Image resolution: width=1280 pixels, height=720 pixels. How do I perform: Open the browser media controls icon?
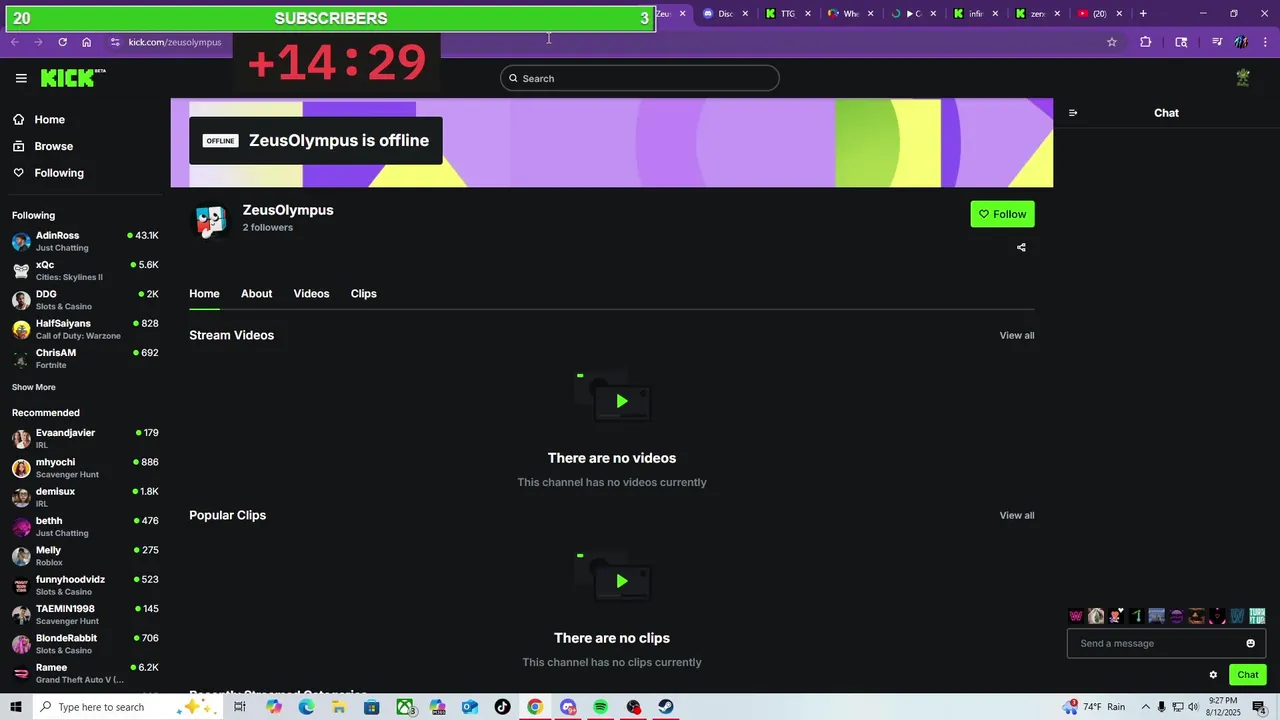(x=1217, y=42)
